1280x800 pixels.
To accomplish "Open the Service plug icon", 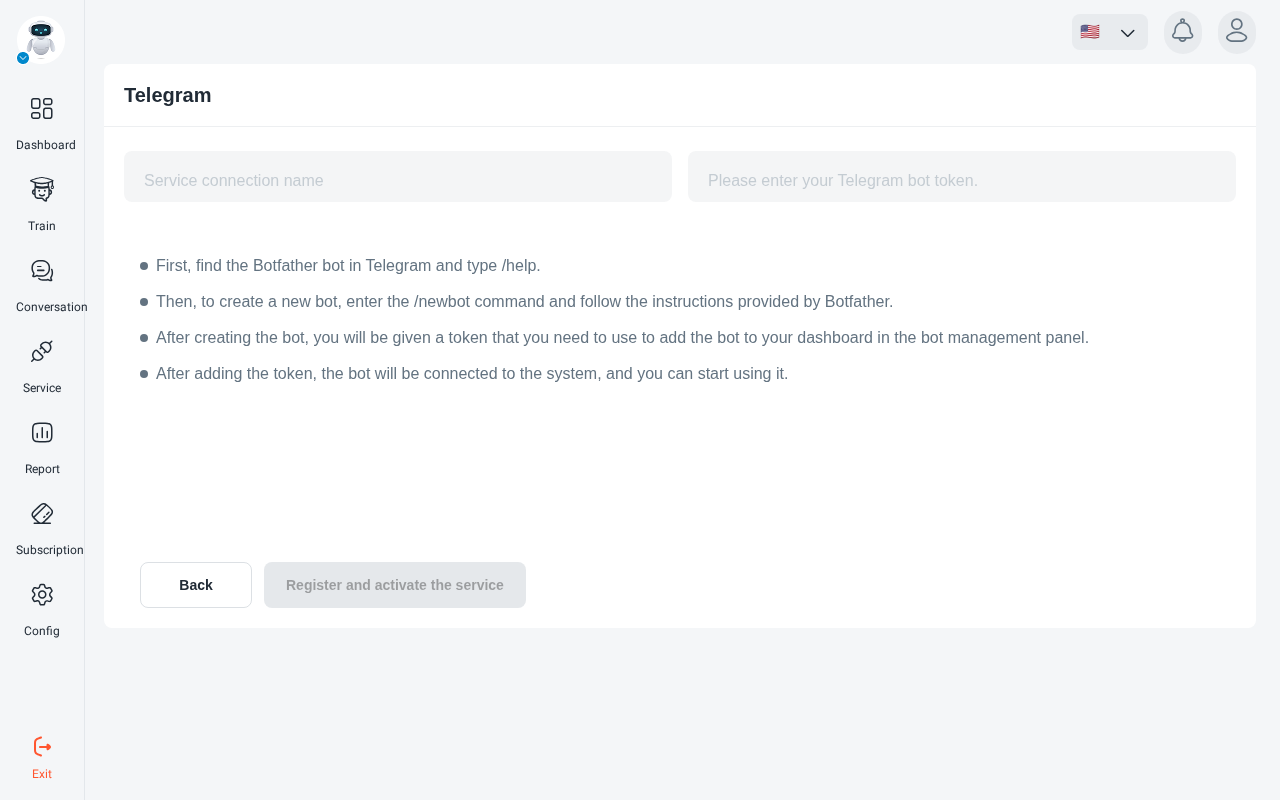I will (42, 351).
